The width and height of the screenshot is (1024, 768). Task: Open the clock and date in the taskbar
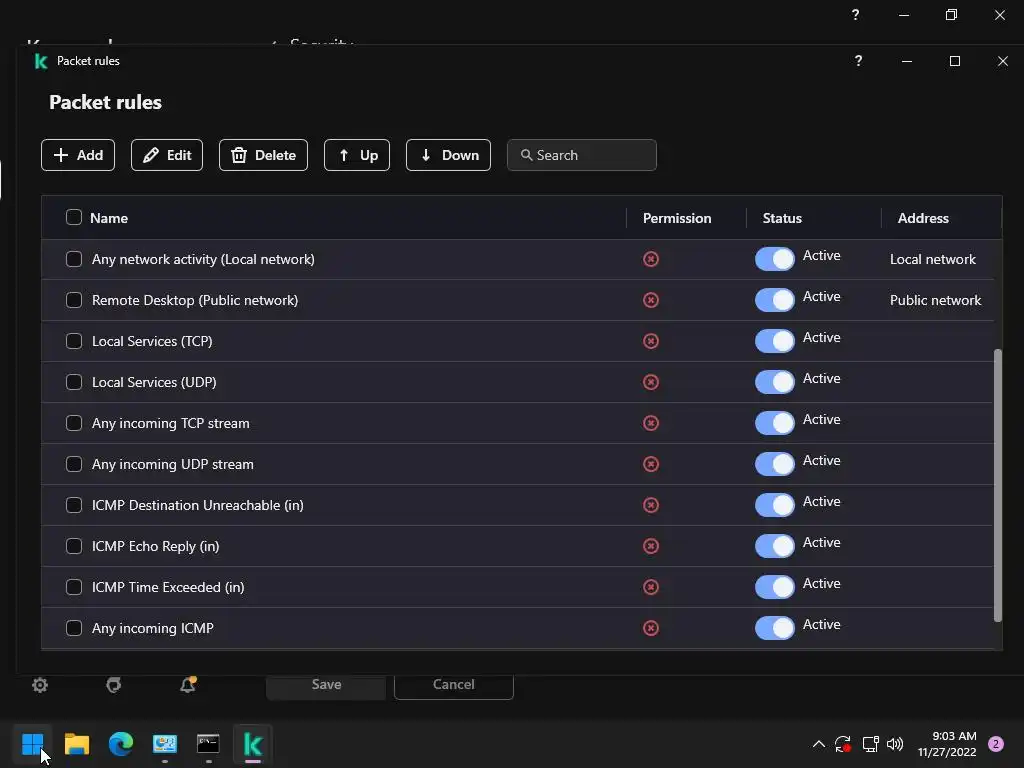(947, 744)
